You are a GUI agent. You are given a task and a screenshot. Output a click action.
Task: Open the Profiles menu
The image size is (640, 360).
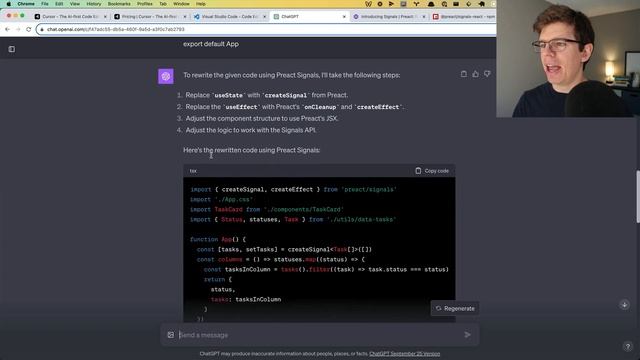coord(144,4)
